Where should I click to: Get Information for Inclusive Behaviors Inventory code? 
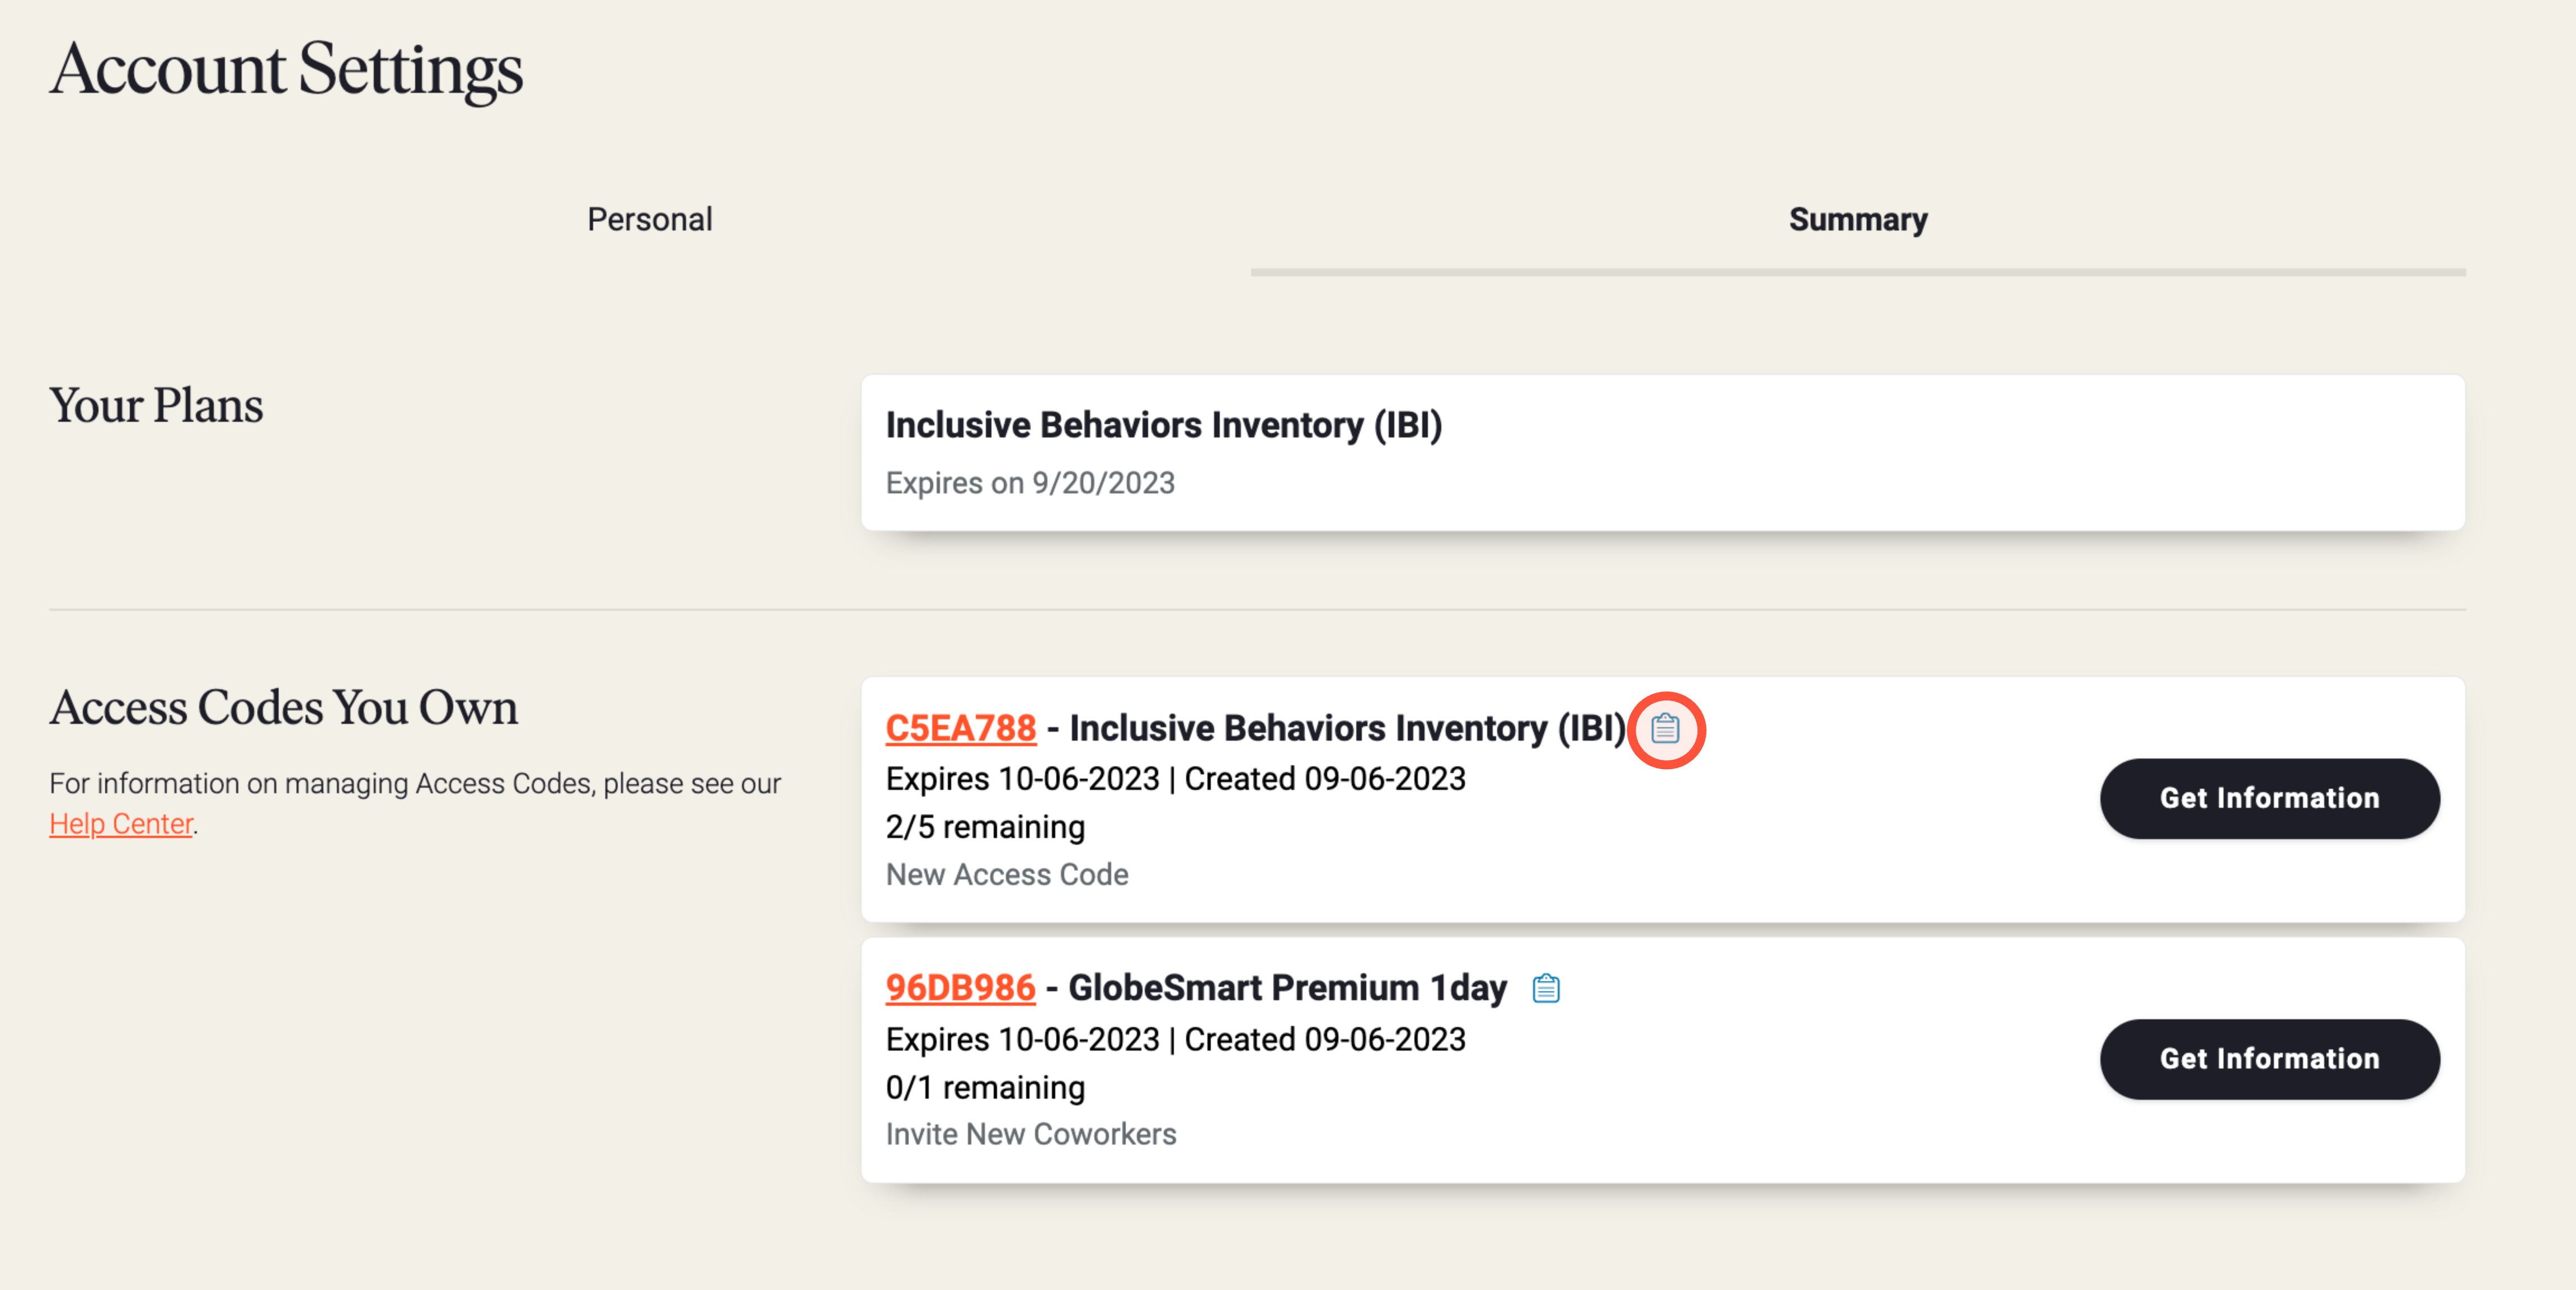2269,798
